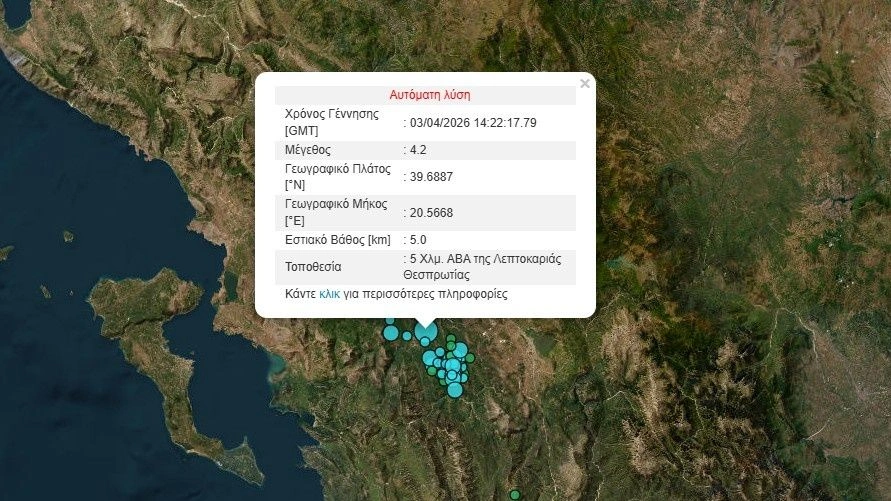The height and width of the screenshot is (501, 891).
Task: Click the 'Μέγεθος' row label
Action: point(308,150)
